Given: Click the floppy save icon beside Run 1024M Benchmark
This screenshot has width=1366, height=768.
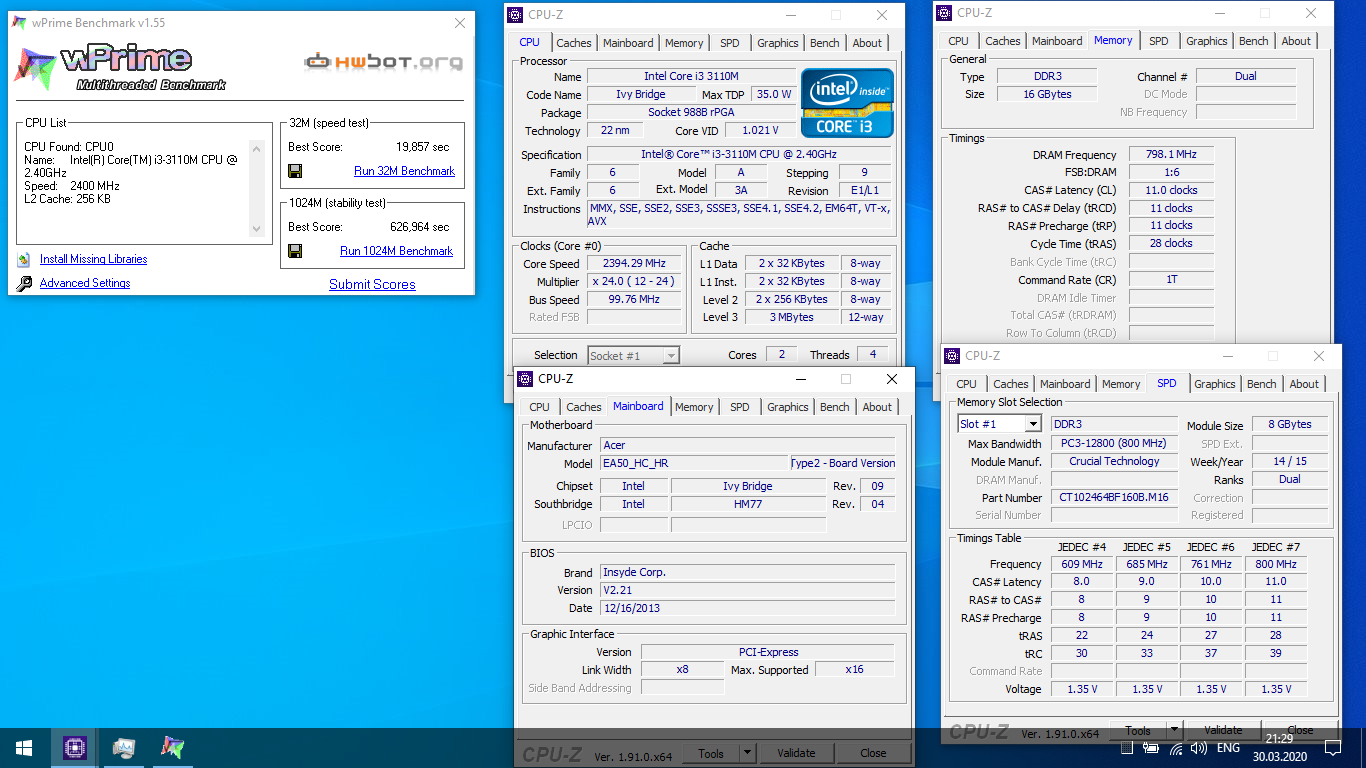Looking at the screenshot, I should [x=295, y=251].
